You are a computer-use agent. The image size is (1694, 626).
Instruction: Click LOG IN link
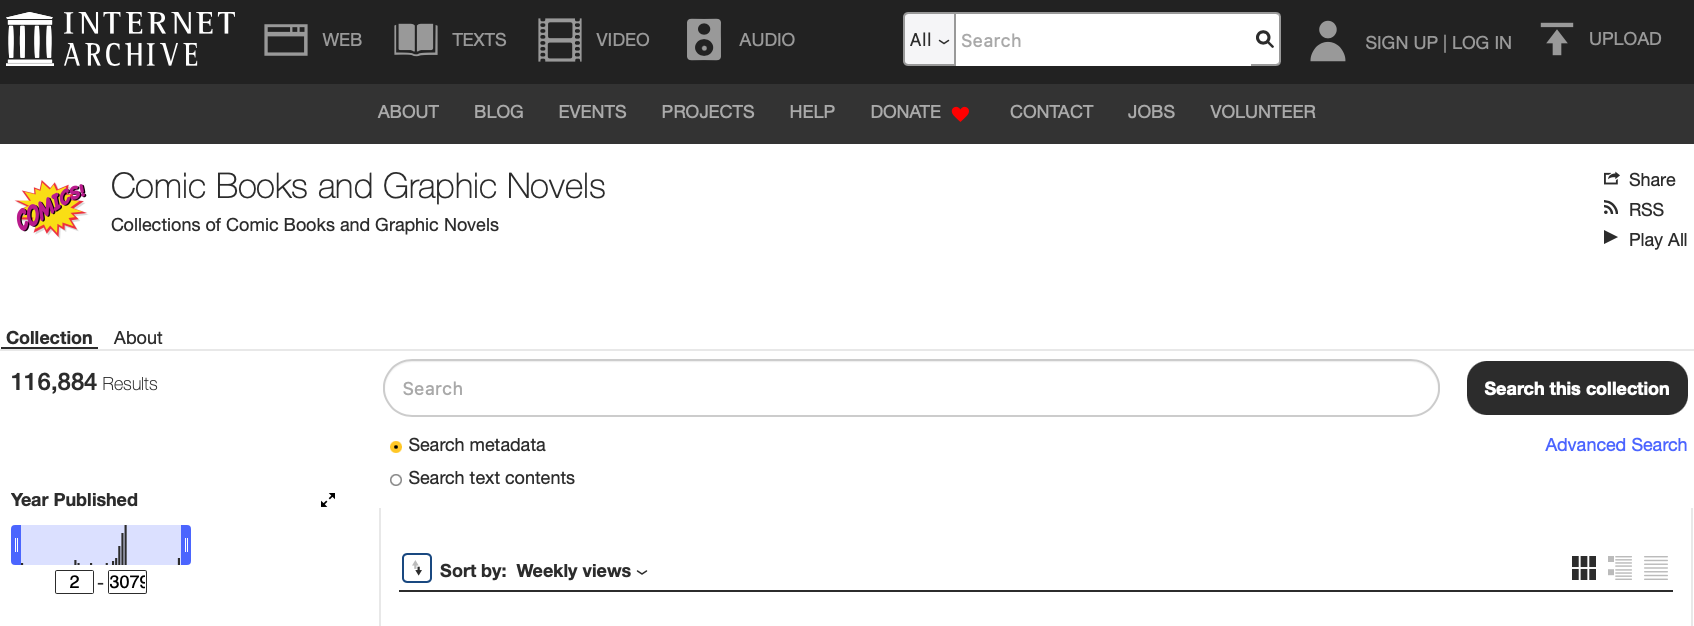(1482, 43)
